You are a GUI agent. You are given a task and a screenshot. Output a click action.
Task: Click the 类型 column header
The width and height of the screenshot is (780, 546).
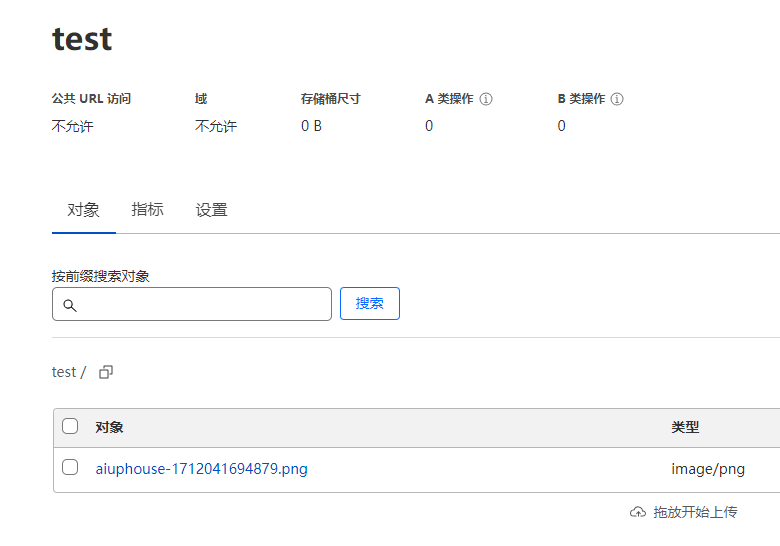[x=685, y=427]
